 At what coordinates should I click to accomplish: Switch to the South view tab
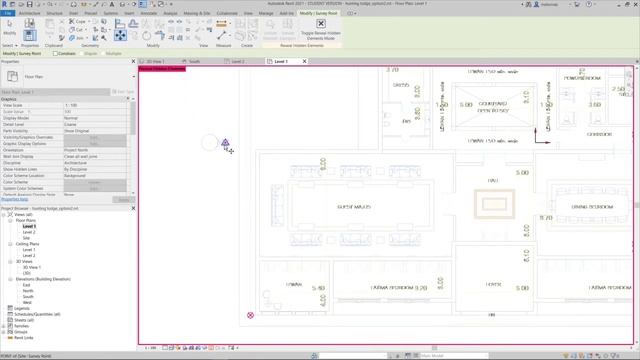[194, 61]
